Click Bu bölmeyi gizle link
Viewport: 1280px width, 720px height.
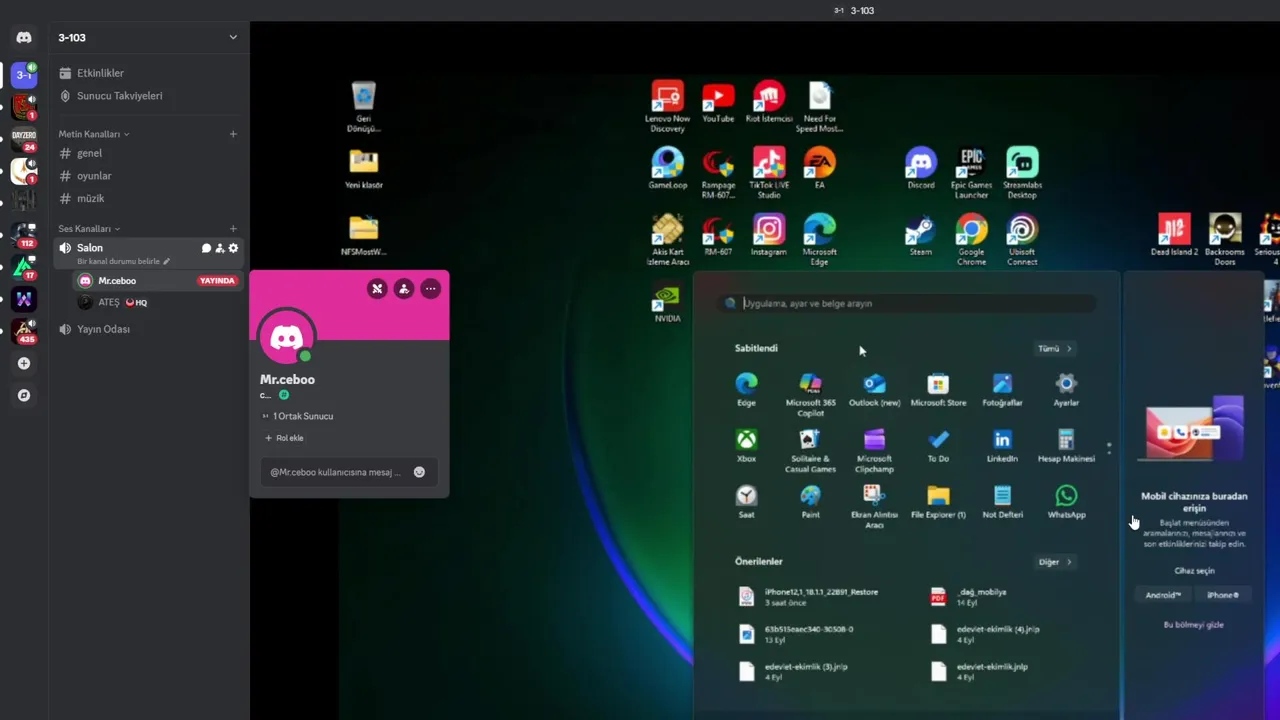[1193, 625]
